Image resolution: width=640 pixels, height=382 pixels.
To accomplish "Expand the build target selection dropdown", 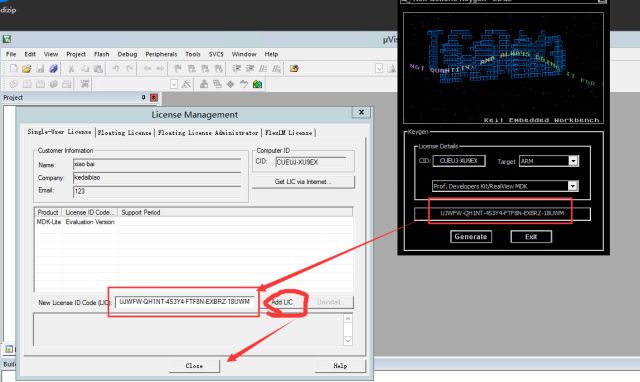I will (174, 84).
